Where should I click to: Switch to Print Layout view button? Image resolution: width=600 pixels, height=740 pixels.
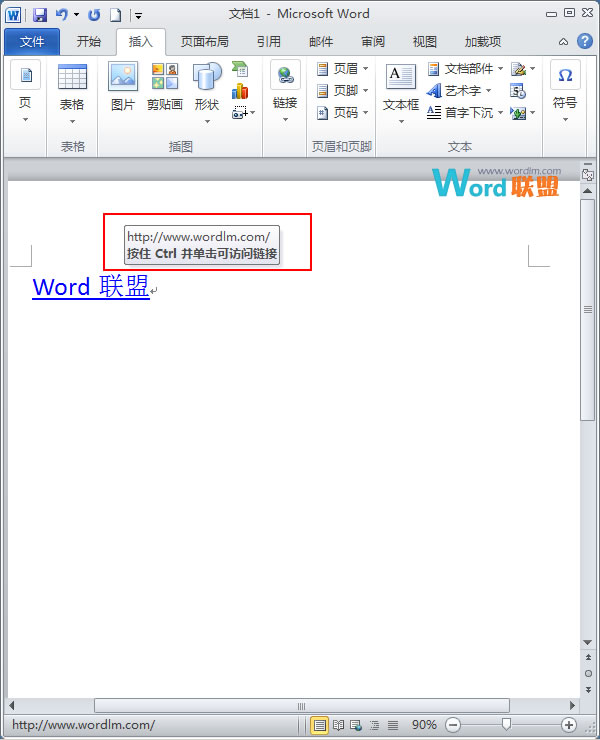[320, 725]
